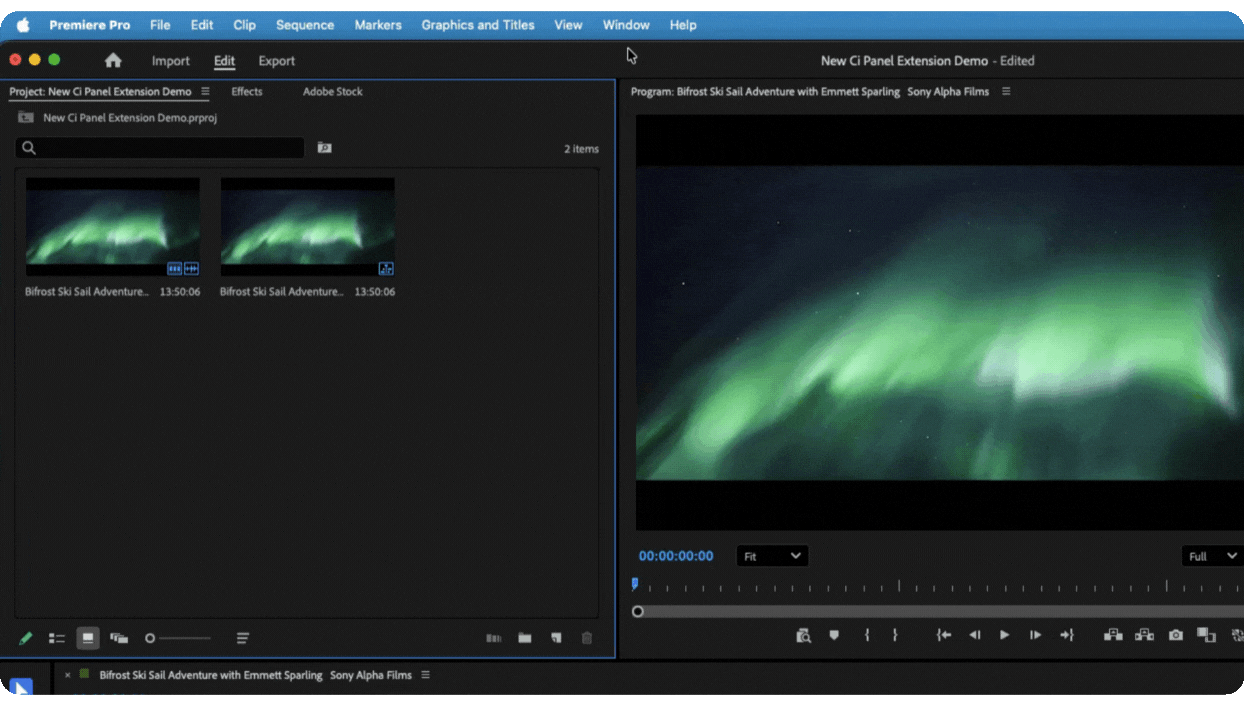Open the Sort Icons menu button
This screenshot has width=1244, height=706.
pyautogui.click(x=243, y=638)
